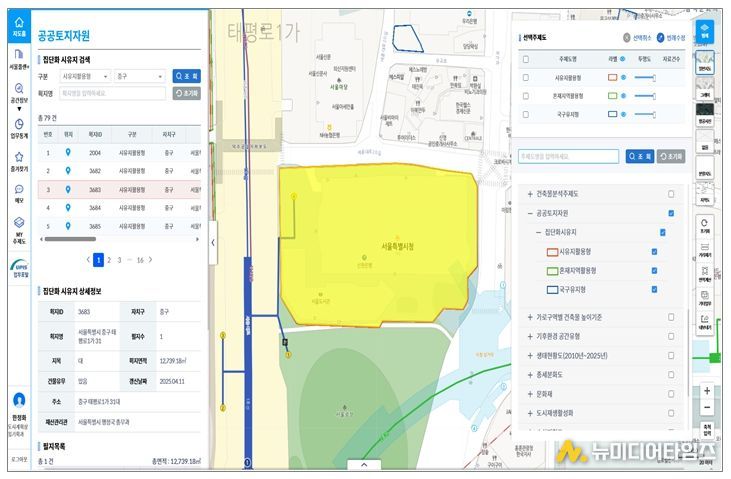Click the MY 주제도 layers icon
The height and width of the screenshot is (479, 731).
coord(18,227)
